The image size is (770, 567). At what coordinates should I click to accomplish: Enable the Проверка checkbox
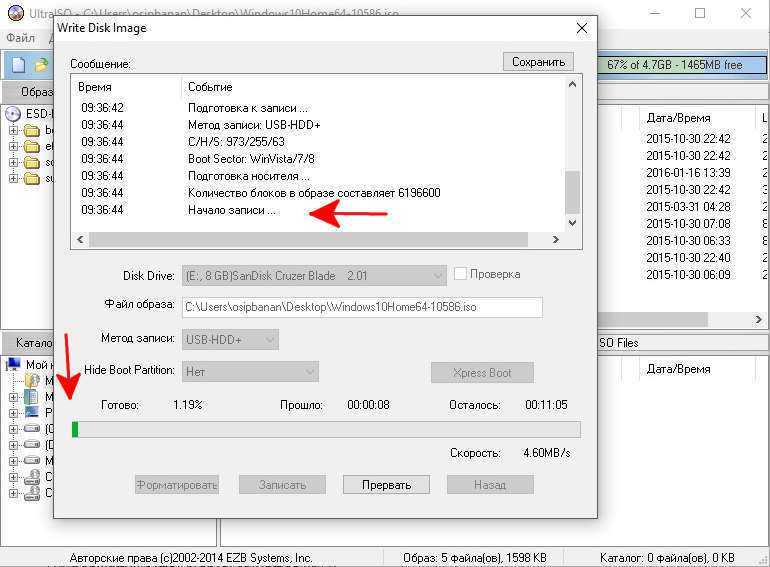click(460, 273)
